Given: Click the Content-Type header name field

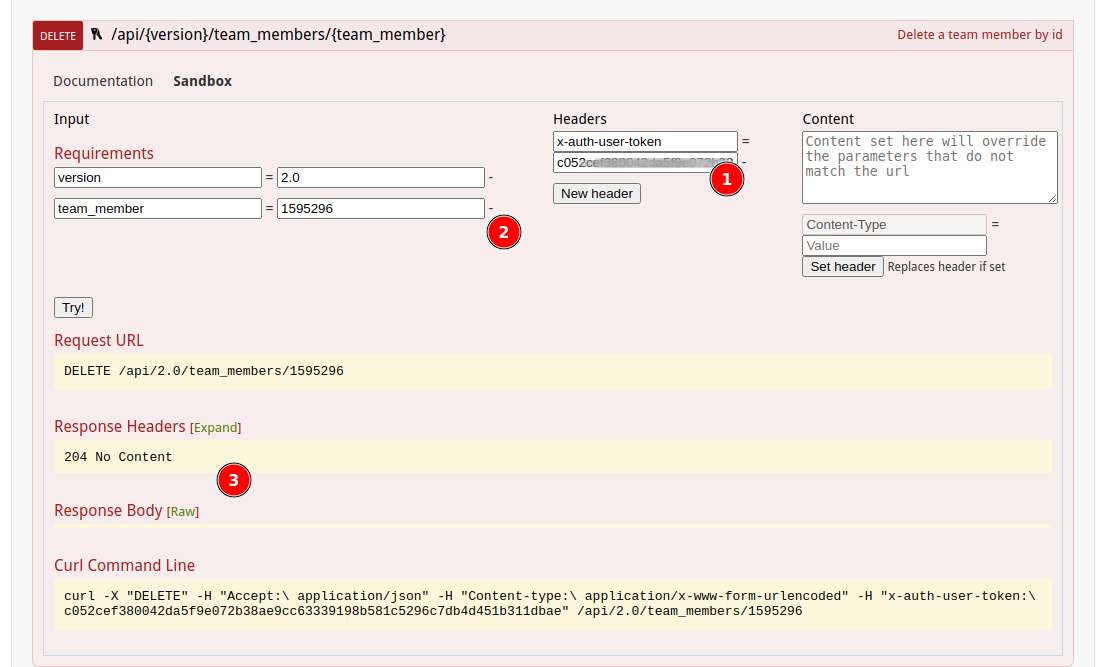Looking at the screenshot, I should coord(894,225).
